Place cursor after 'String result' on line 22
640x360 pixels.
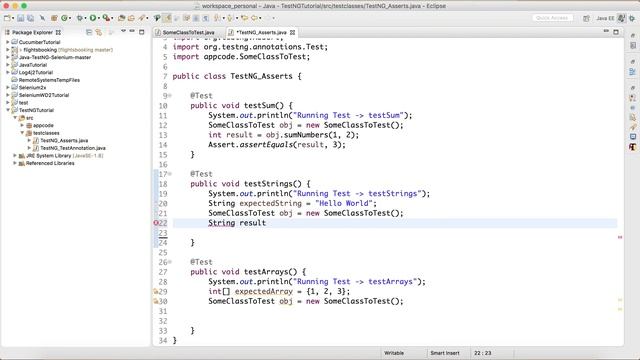point(266,223)
